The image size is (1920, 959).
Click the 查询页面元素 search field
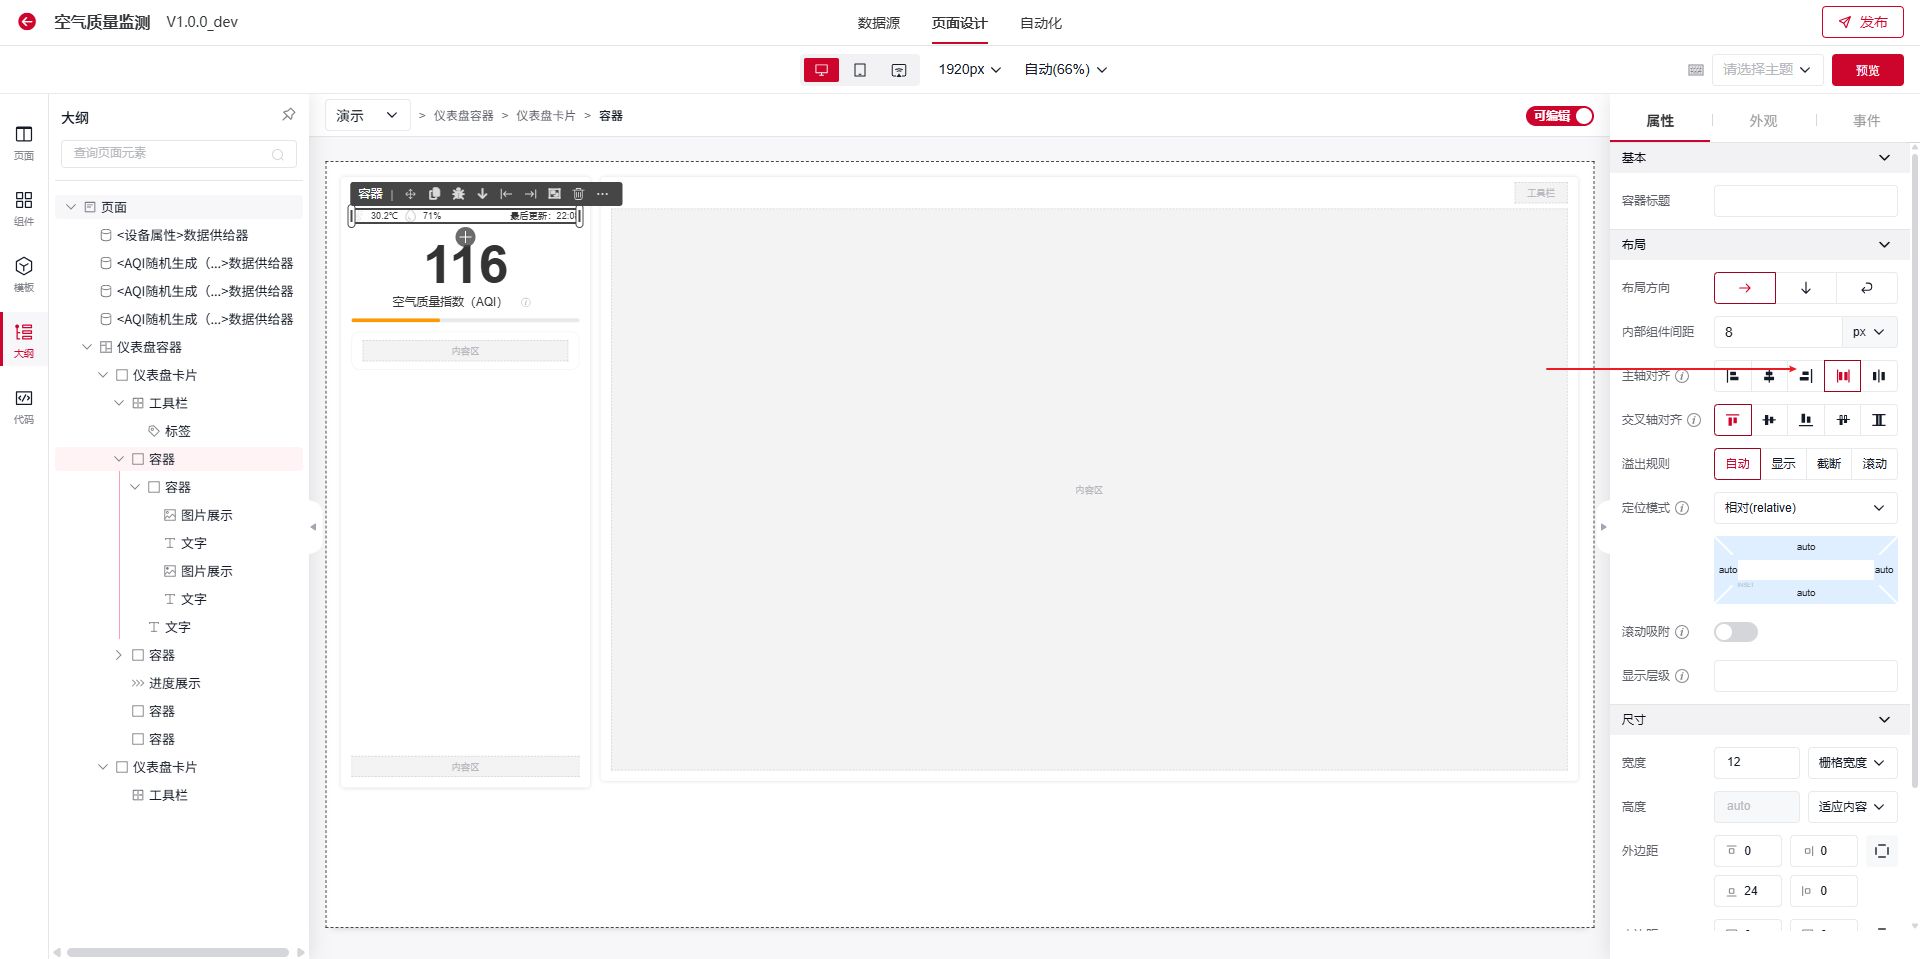170,153
